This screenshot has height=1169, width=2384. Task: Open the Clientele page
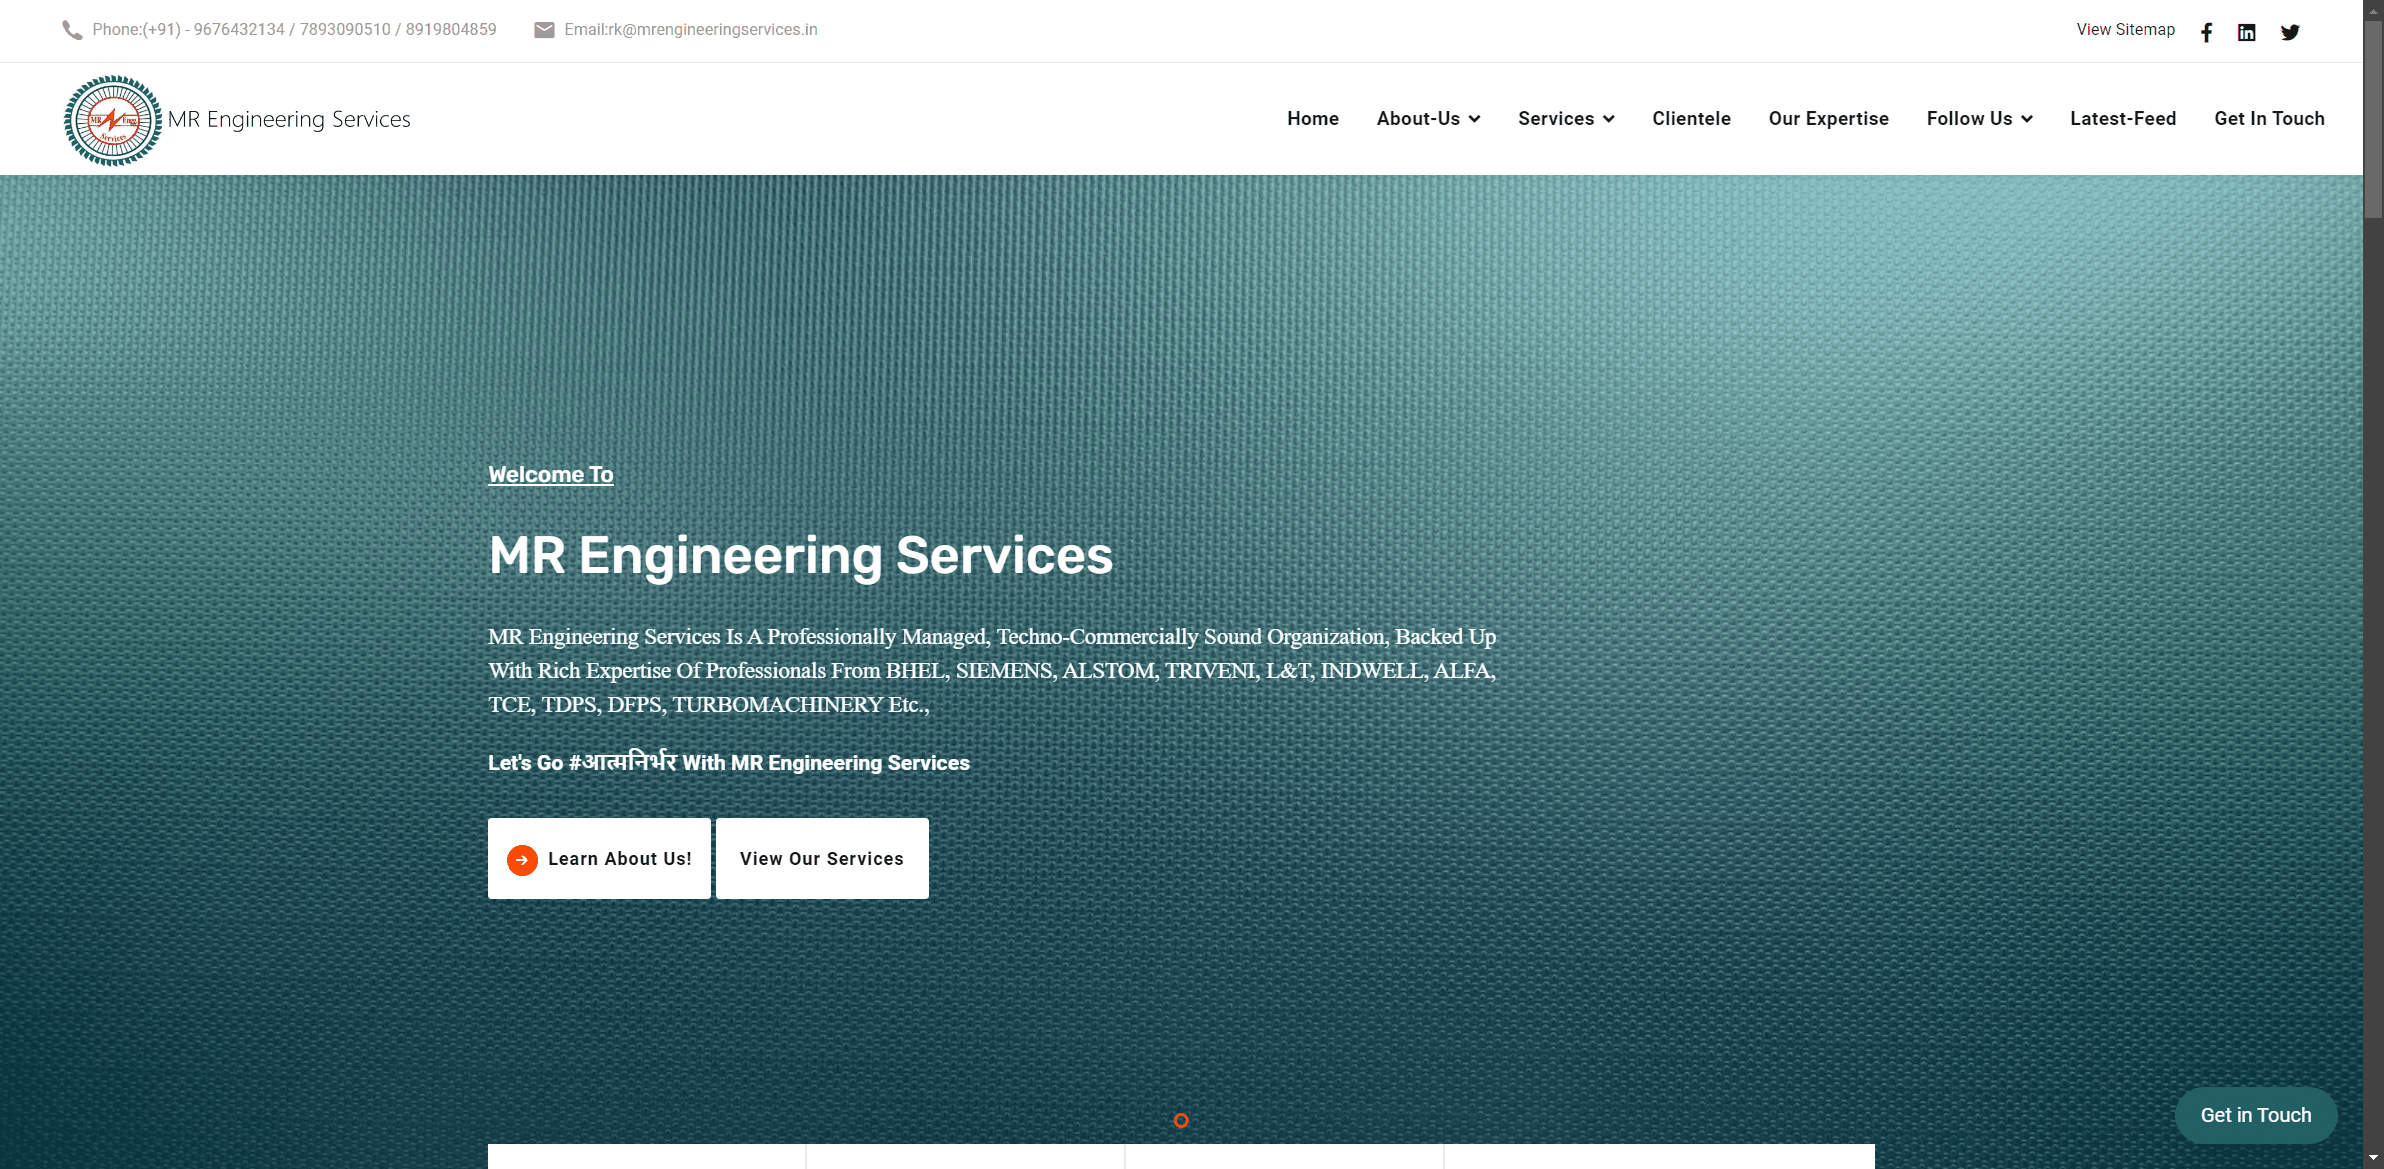(x=1691, y=118)
